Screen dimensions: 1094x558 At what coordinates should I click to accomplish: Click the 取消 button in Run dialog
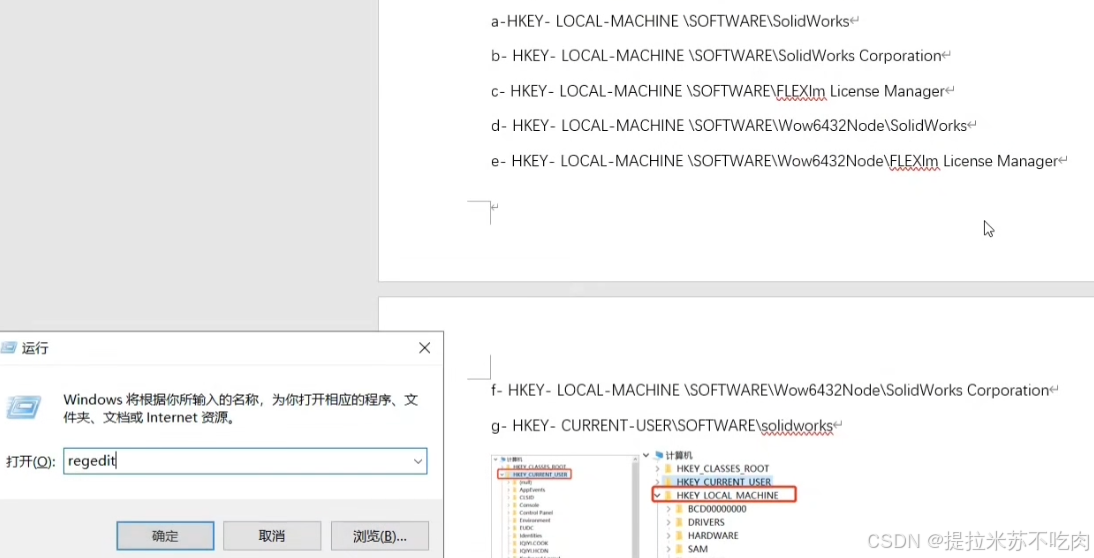tap(272, 536)
